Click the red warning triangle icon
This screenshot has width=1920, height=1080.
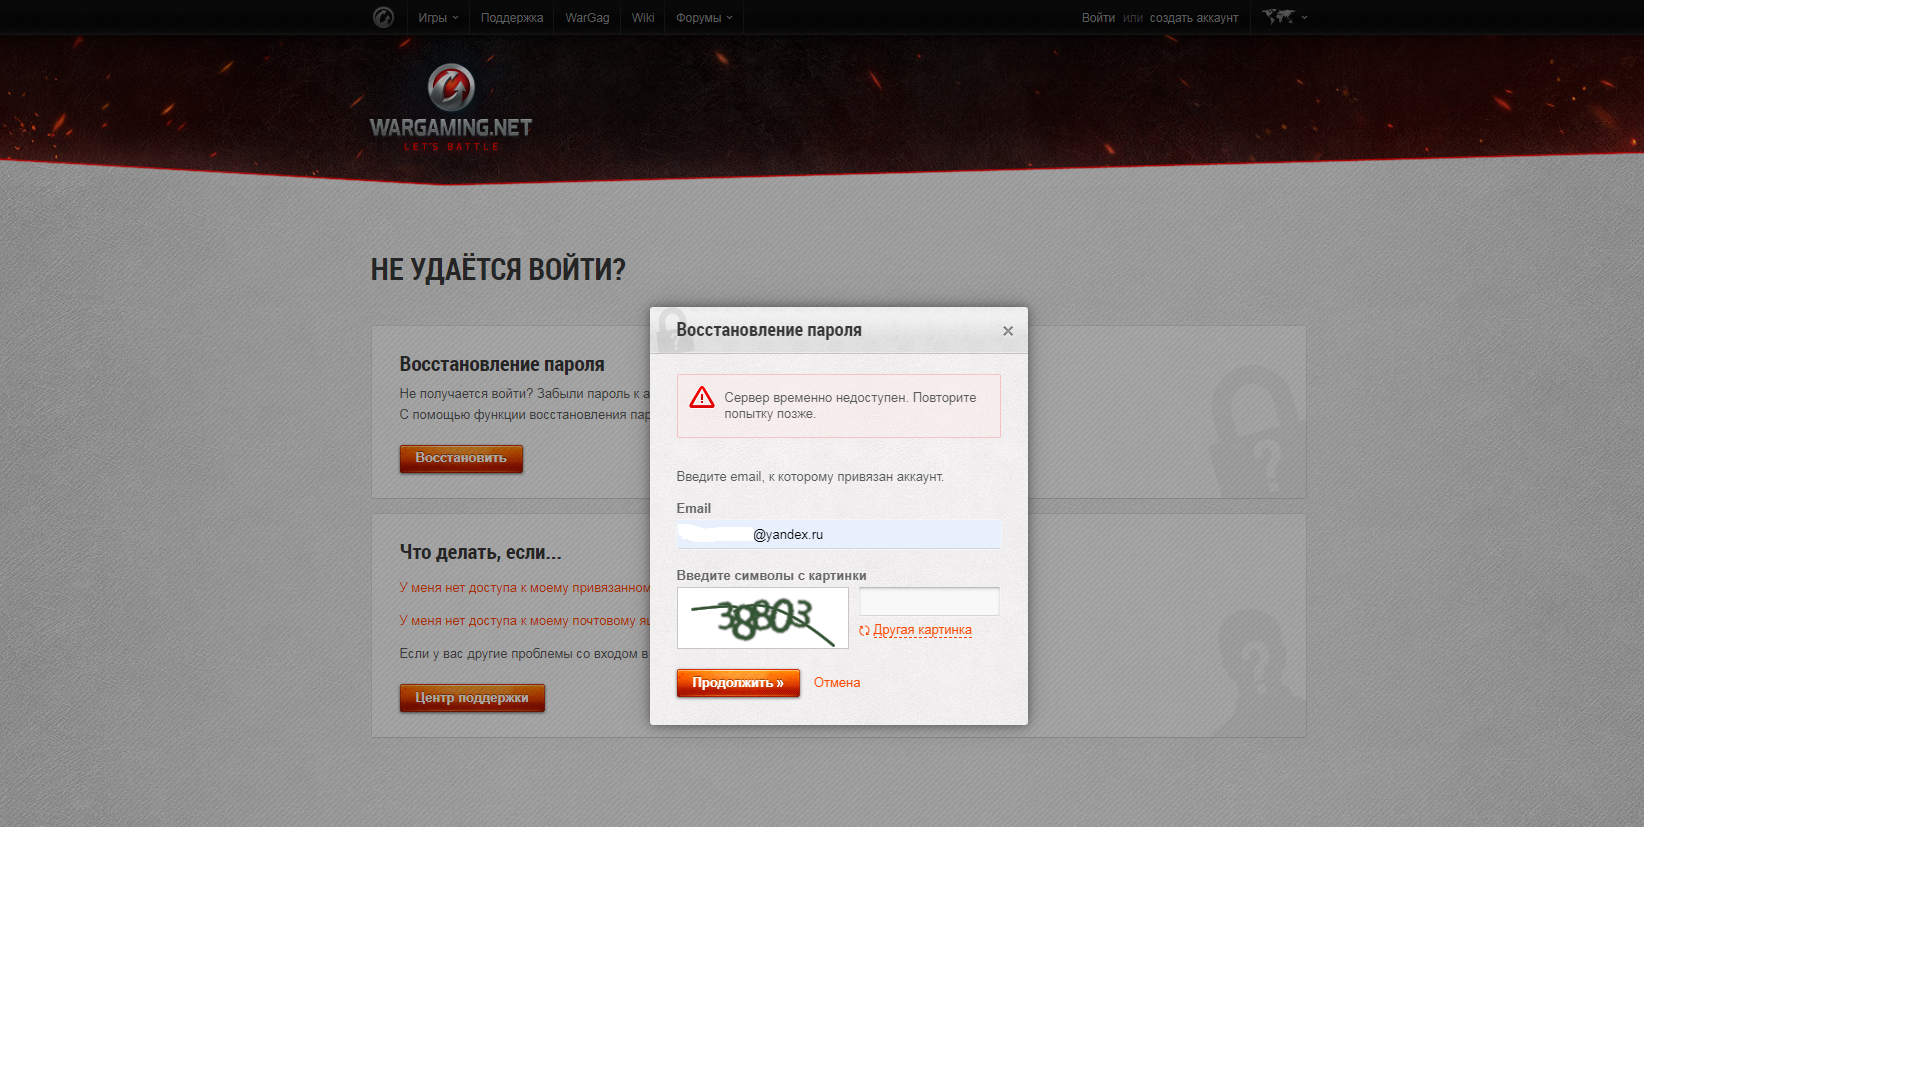[x=702, y=398]
